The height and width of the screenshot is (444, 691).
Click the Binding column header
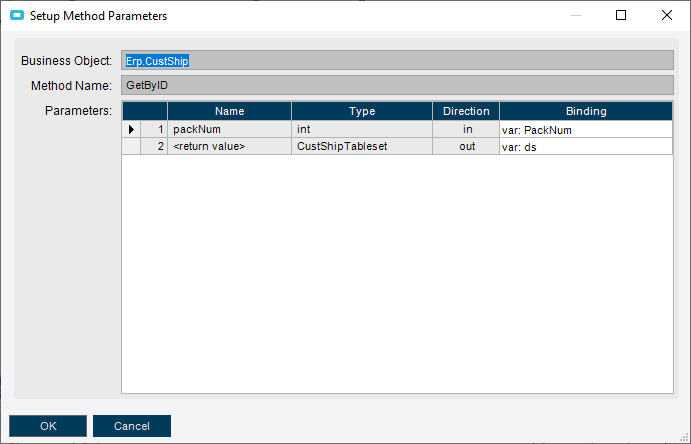(x=585, y=111)
